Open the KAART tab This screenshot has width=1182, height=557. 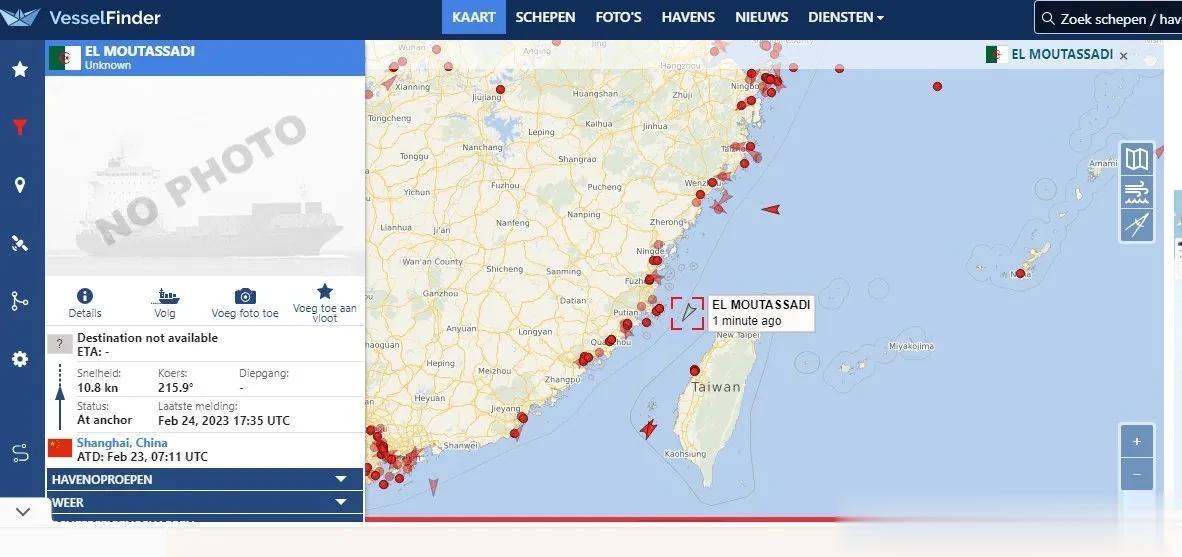pos(473,17)
